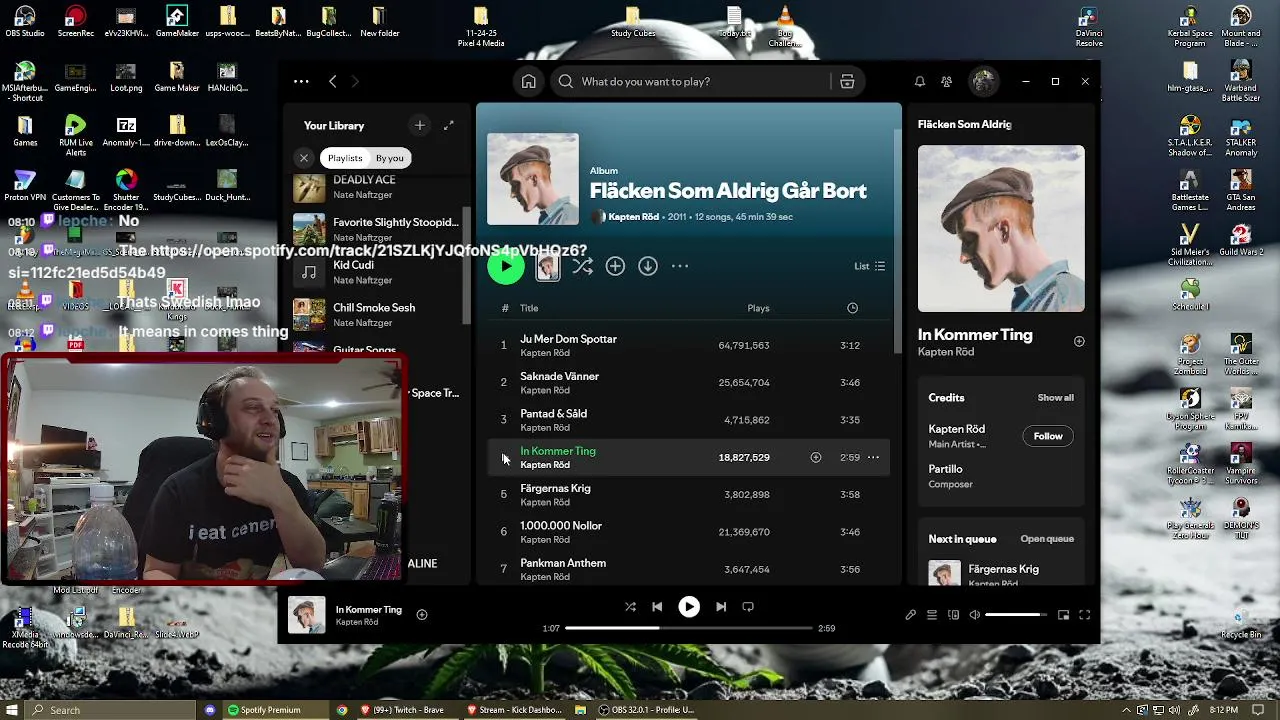The height and width of the screenshot is (720, 1280).
Task: Play the album with green play button
Action: coord(506,266)
